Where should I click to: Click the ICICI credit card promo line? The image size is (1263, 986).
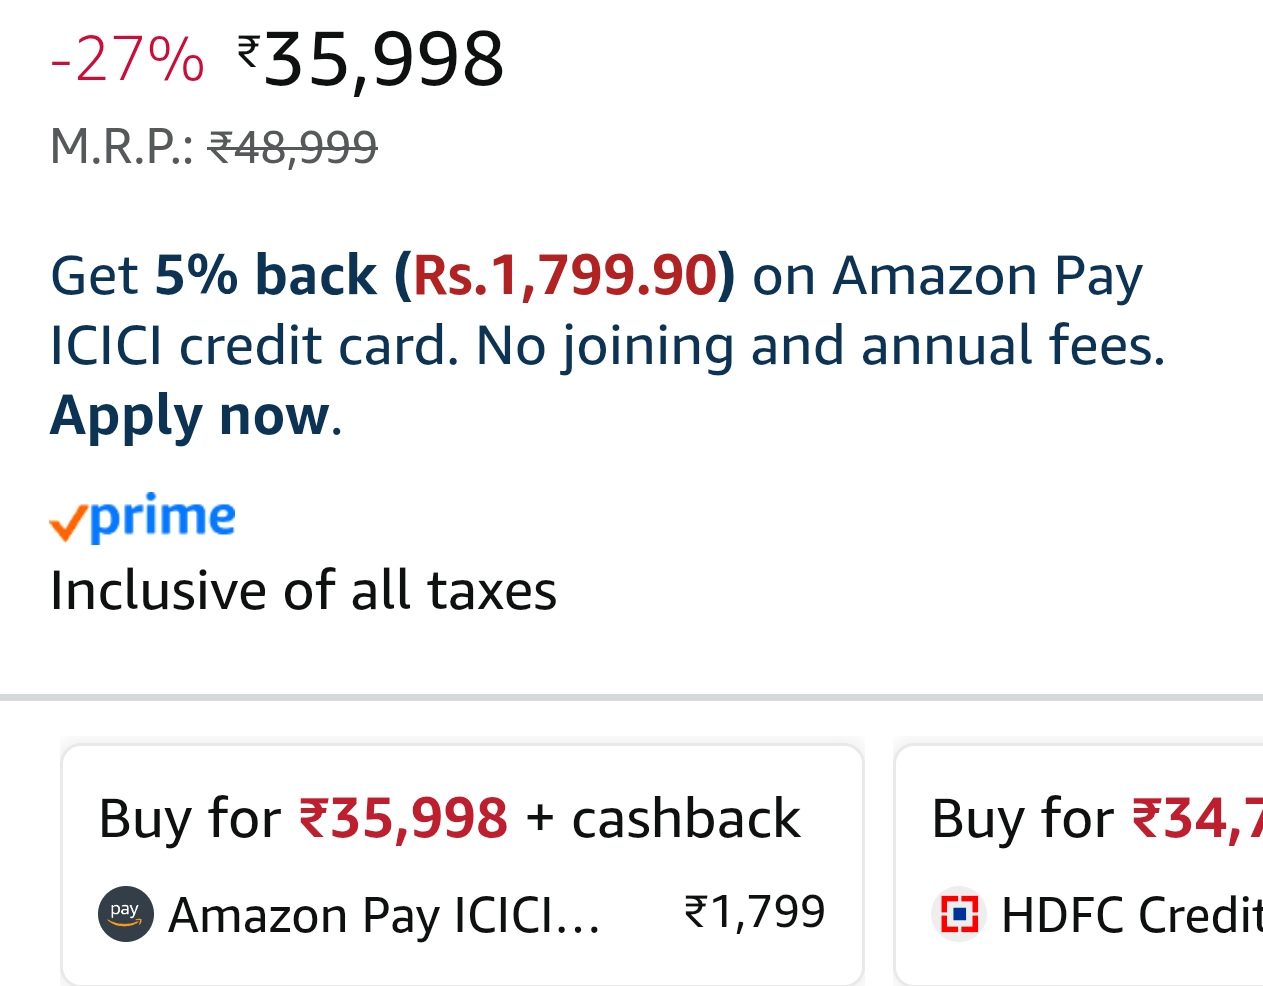click(x=254, y=346)
